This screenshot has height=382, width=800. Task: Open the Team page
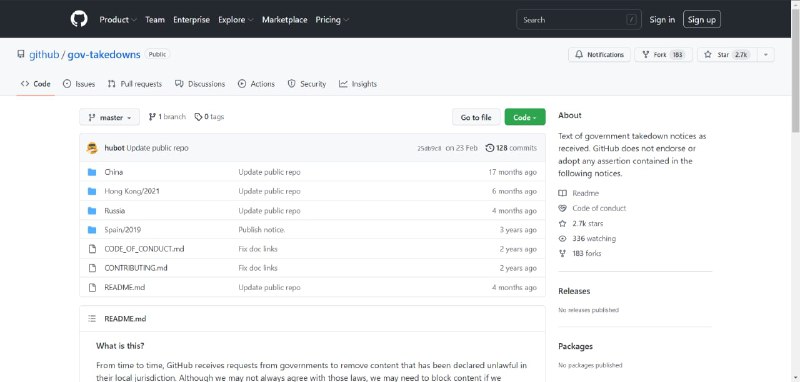(155, 20)
